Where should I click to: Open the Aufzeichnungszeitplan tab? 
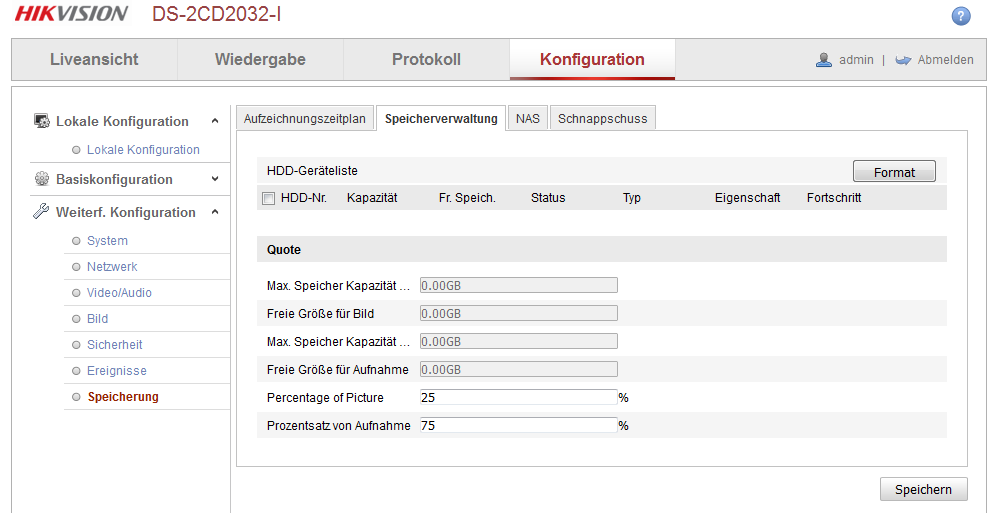click(x=305, y=118)
